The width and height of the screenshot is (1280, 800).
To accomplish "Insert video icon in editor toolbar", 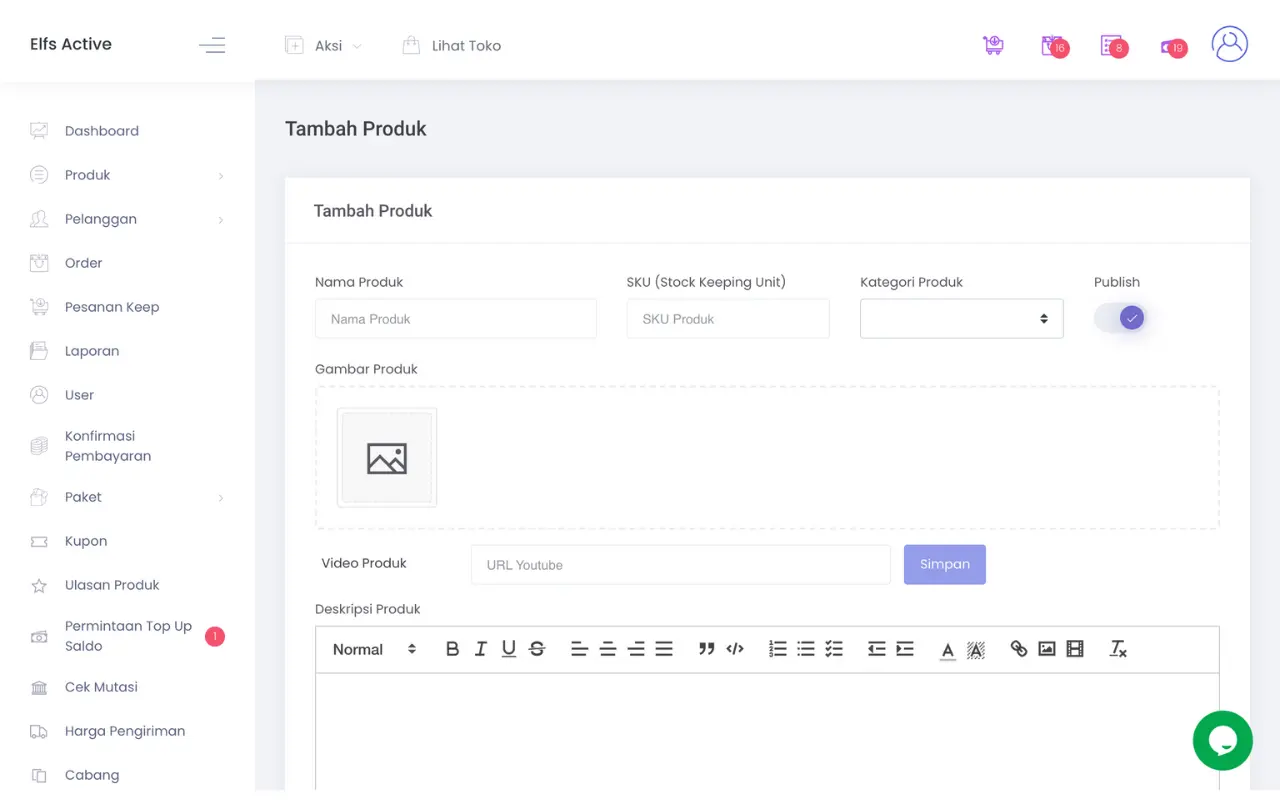I will tap(1075, 649).
